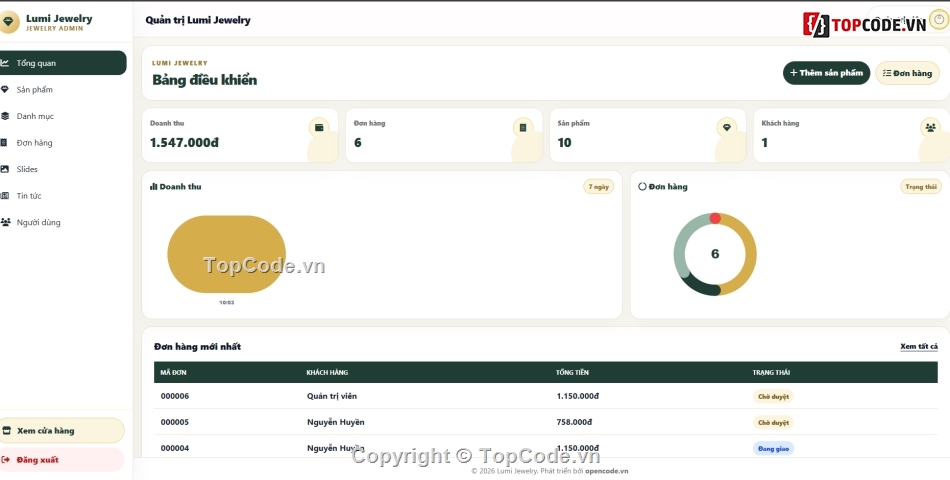Screen dimensions: 950x480
Task: Click order code 000004
Action: (174, 448)
